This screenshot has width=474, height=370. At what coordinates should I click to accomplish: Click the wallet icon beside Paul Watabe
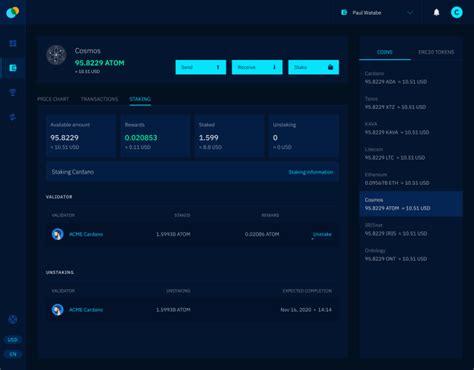(x=344, y=13)
